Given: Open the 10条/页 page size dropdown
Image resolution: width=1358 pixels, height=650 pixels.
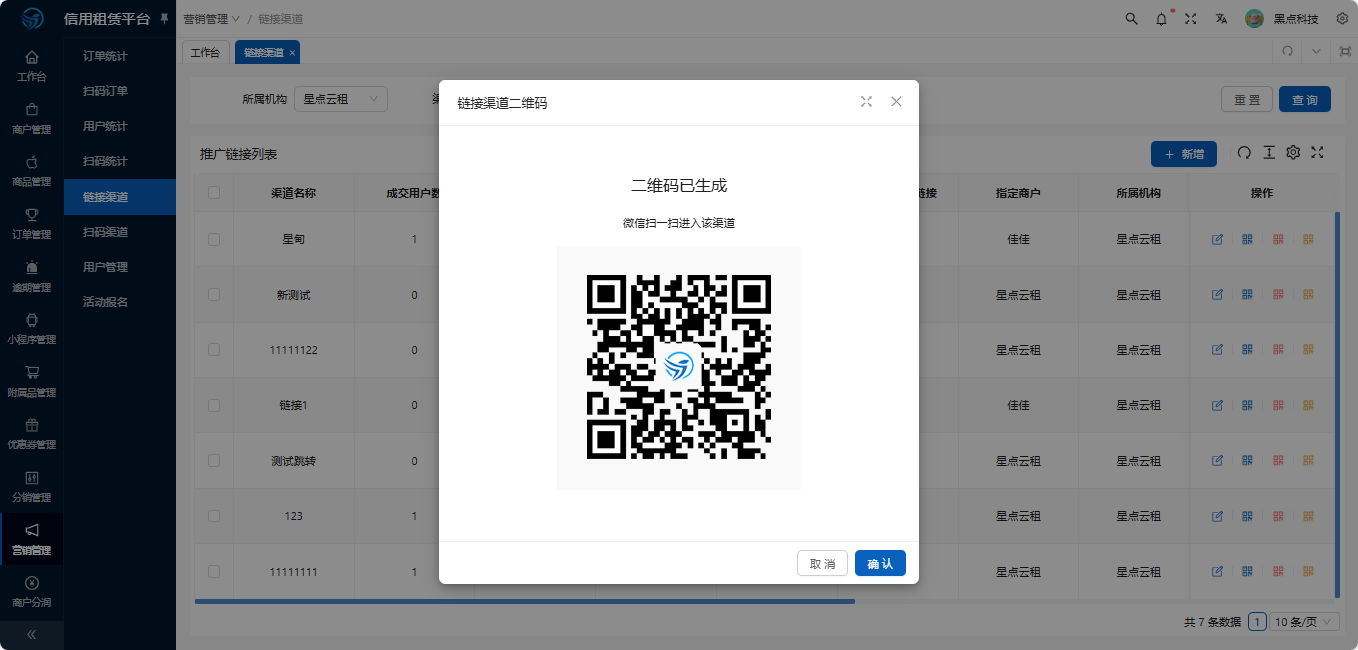Looking at the screenshot, I should 1304,622.
